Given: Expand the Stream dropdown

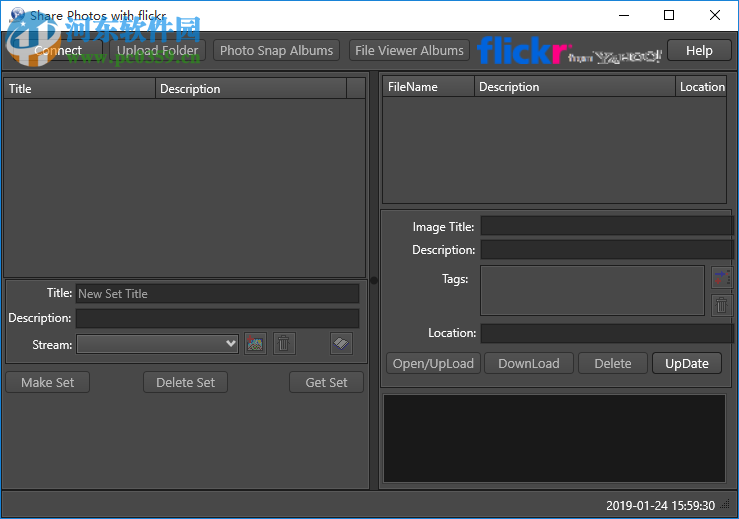Looking at the screenshot, I should [157, 344].
